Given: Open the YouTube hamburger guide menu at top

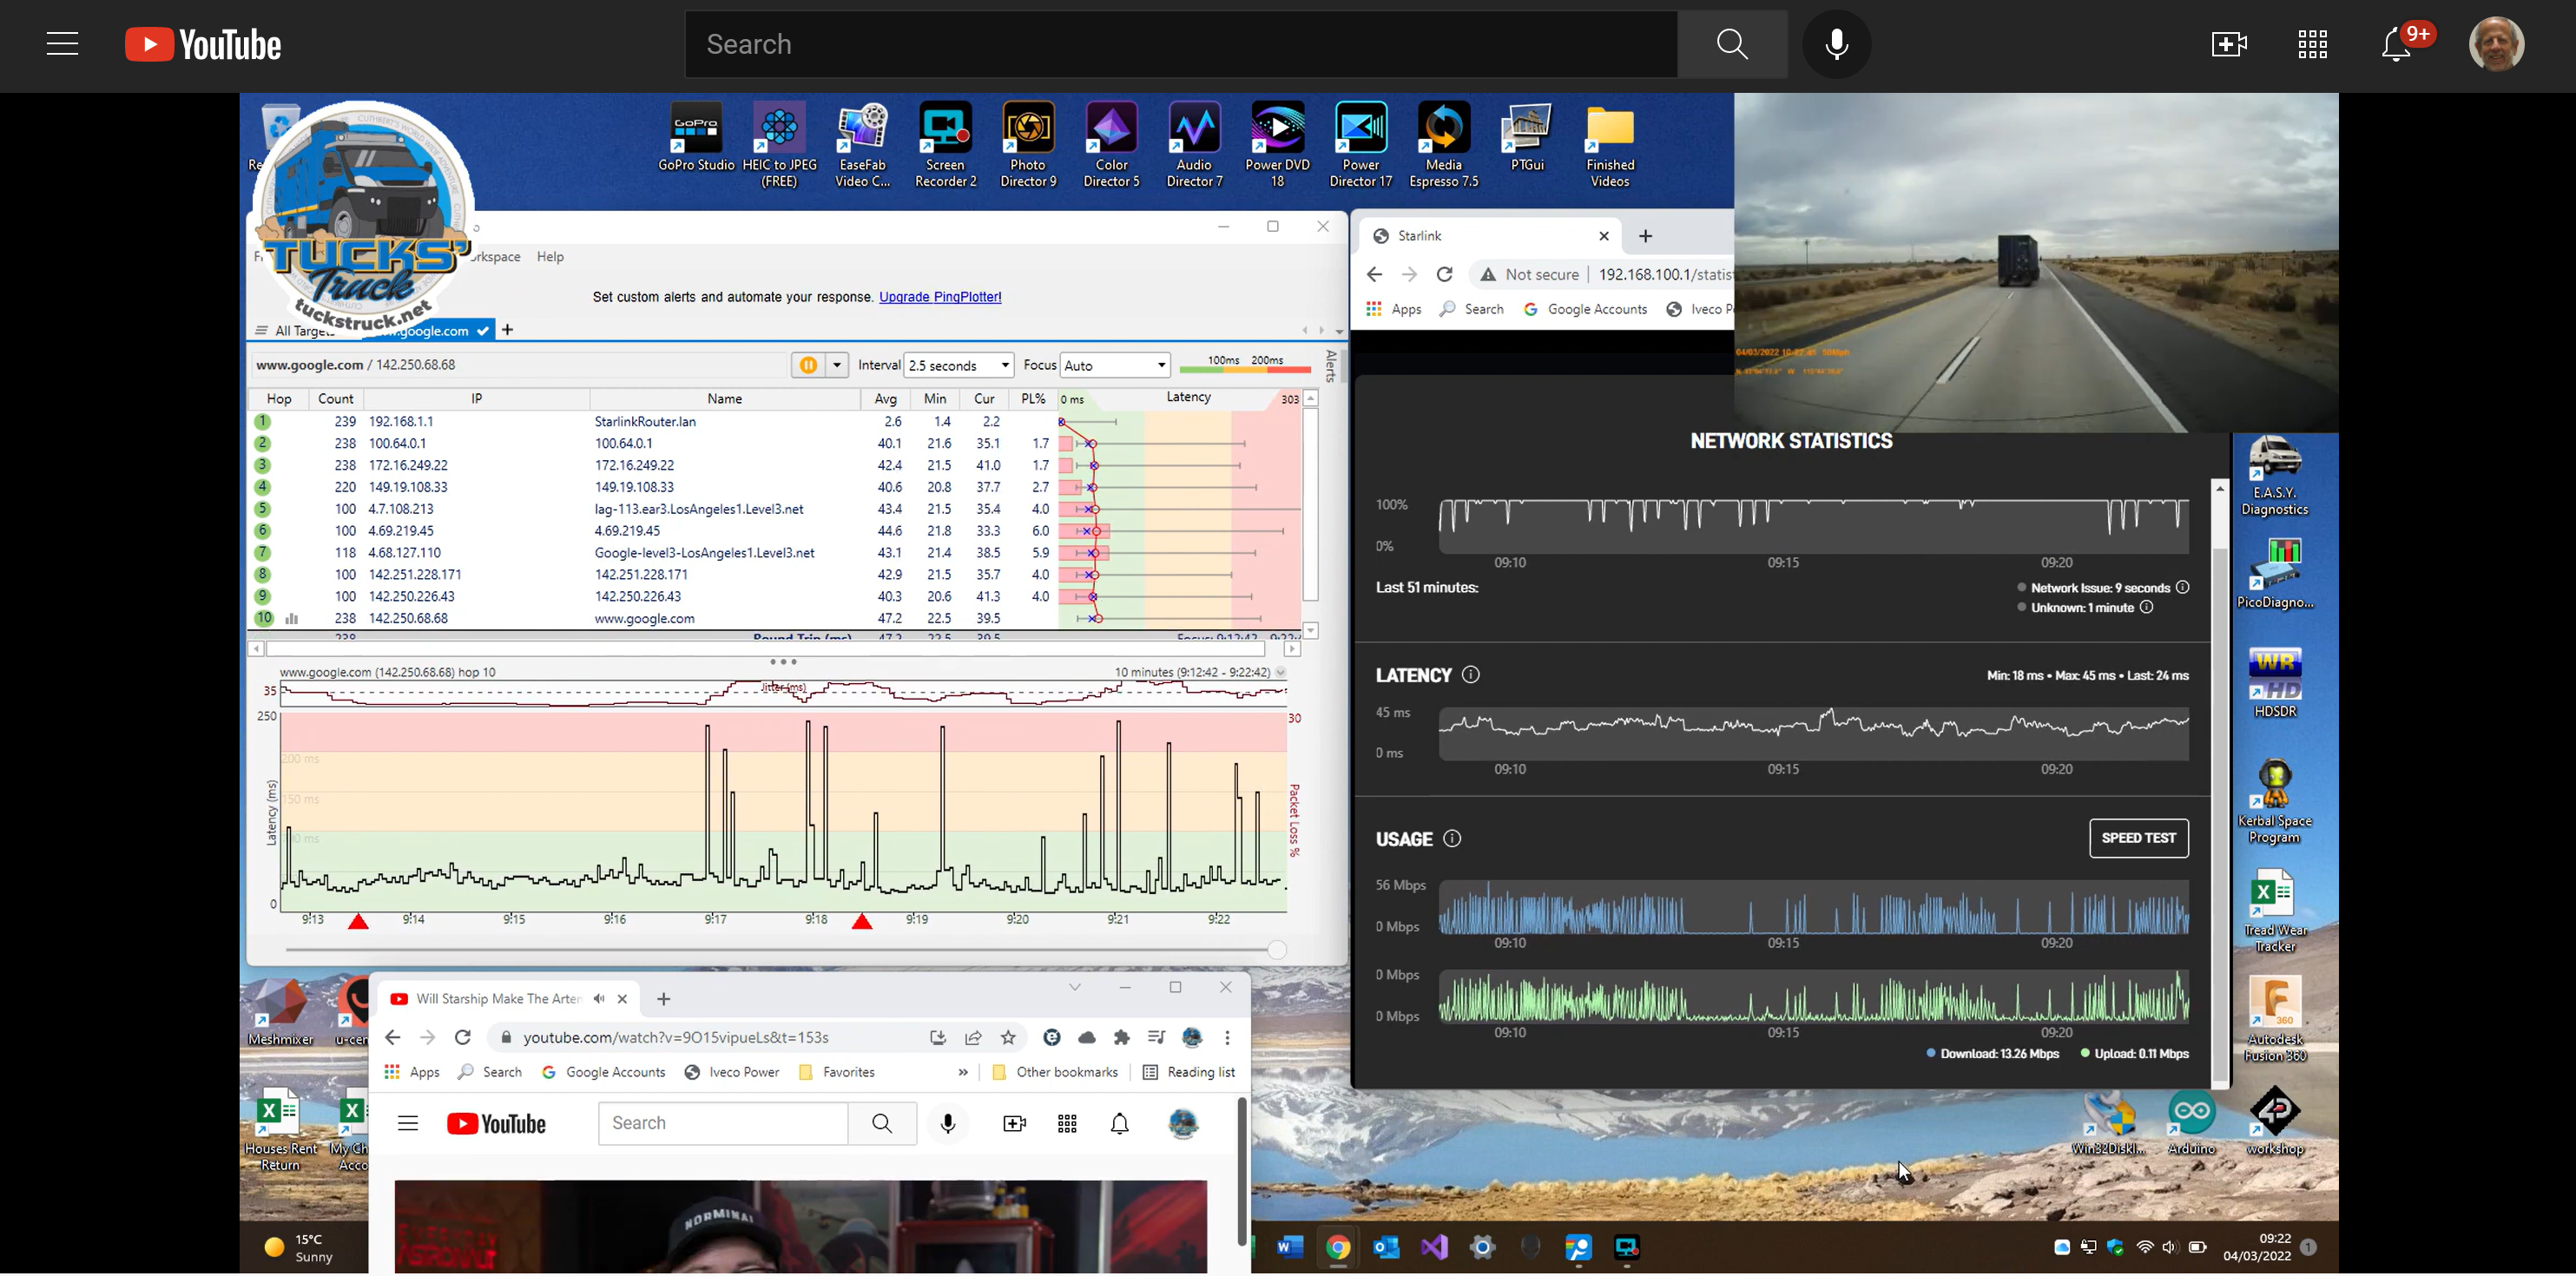Looking at the screenshot, I should coord(62,44).
